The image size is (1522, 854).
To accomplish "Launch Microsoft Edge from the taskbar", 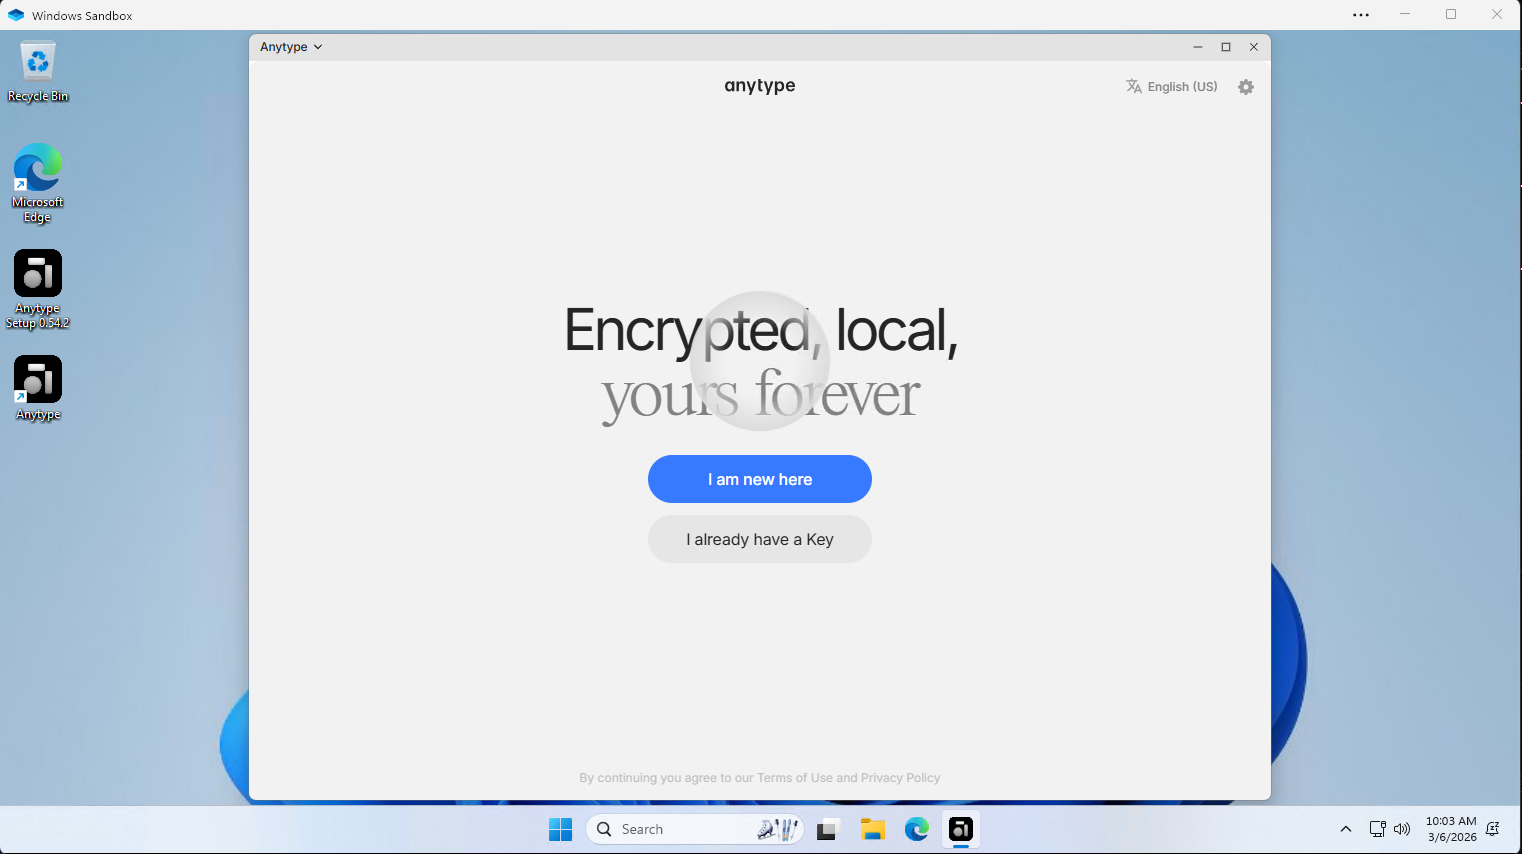I will click(917, 829).
